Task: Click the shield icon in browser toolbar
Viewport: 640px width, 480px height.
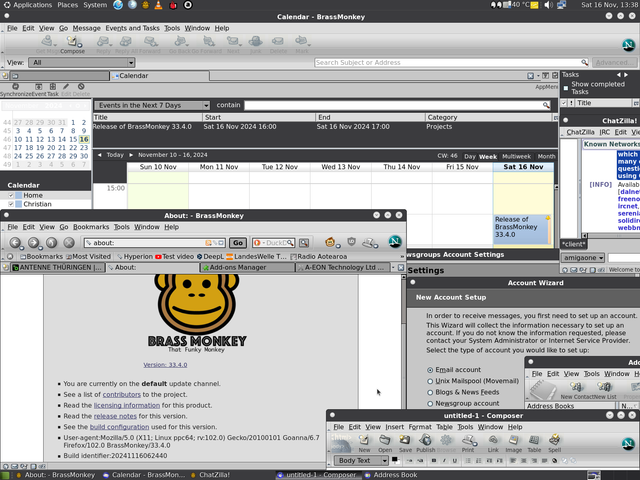Action: pyautogui.click(x=351, y=242)
